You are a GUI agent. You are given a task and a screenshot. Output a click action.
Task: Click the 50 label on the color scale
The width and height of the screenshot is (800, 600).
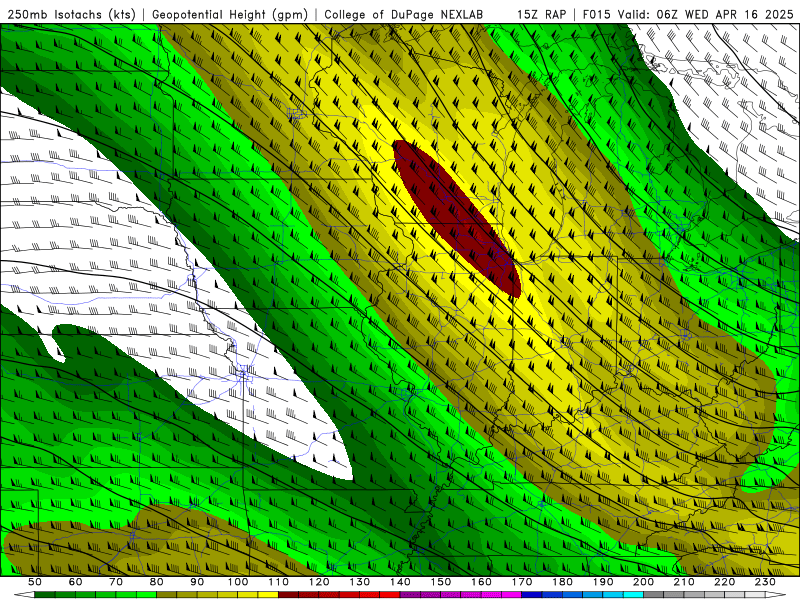click(35, 582)
